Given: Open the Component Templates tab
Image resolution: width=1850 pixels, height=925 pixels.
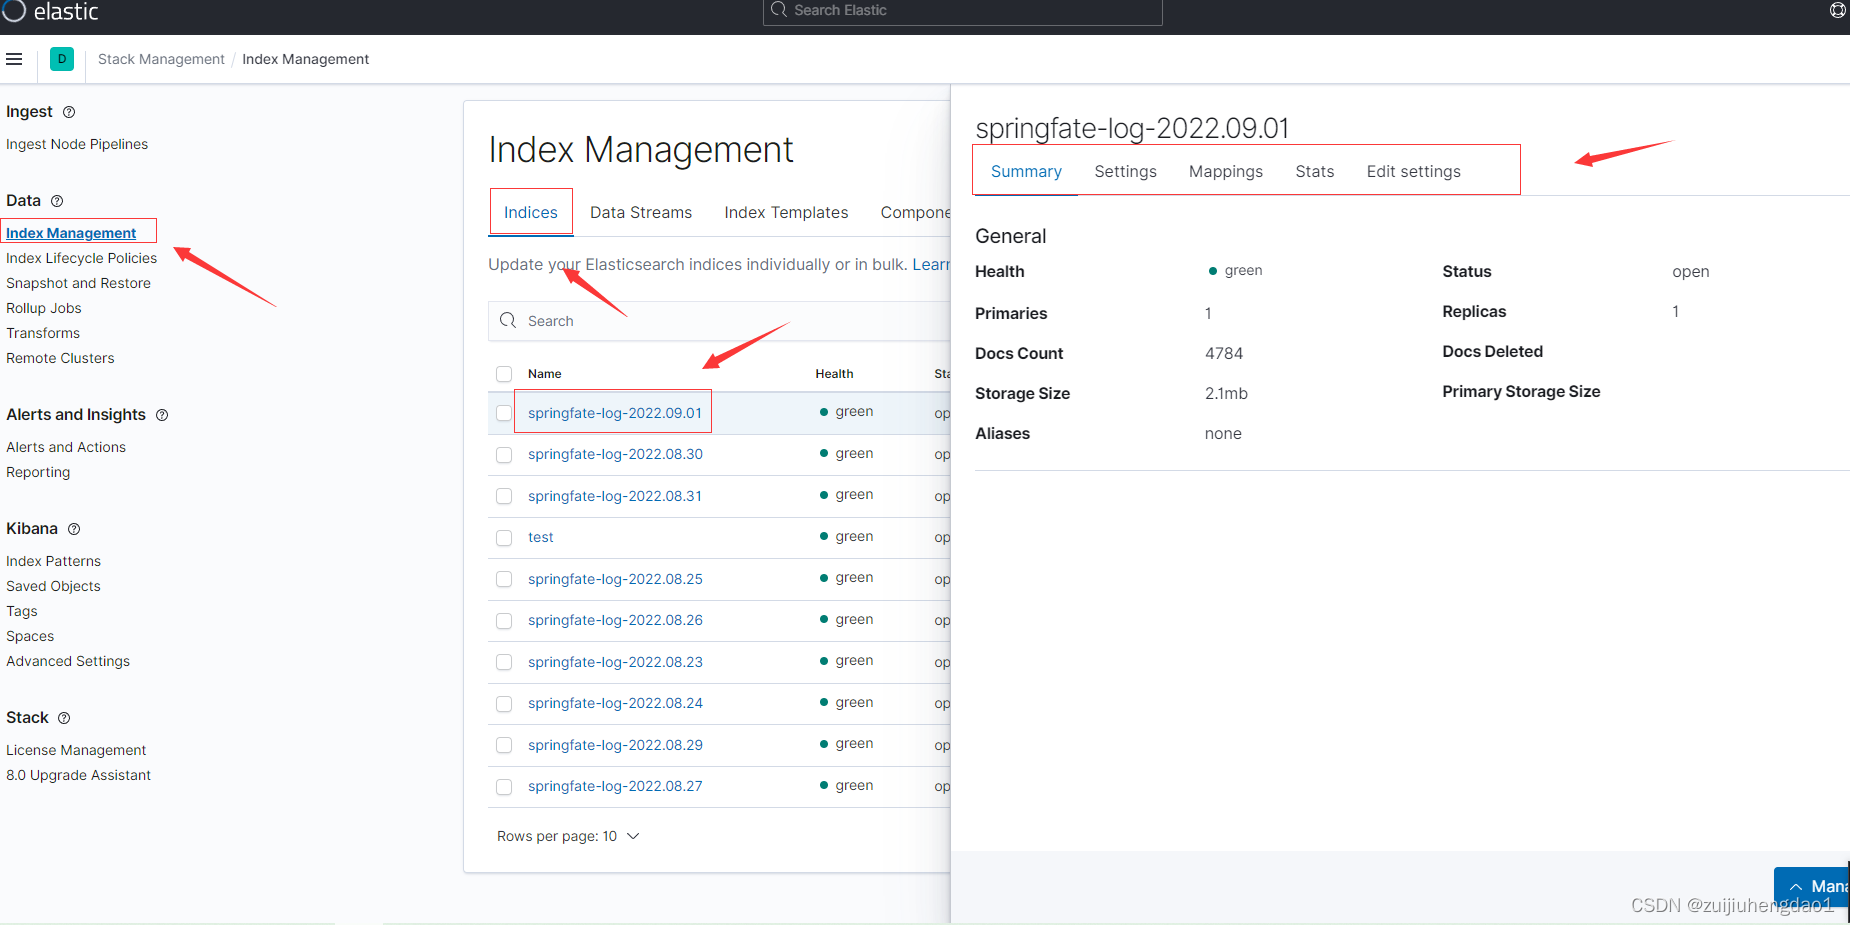Looking at the screenshot, I should click(x=915, y=212).
